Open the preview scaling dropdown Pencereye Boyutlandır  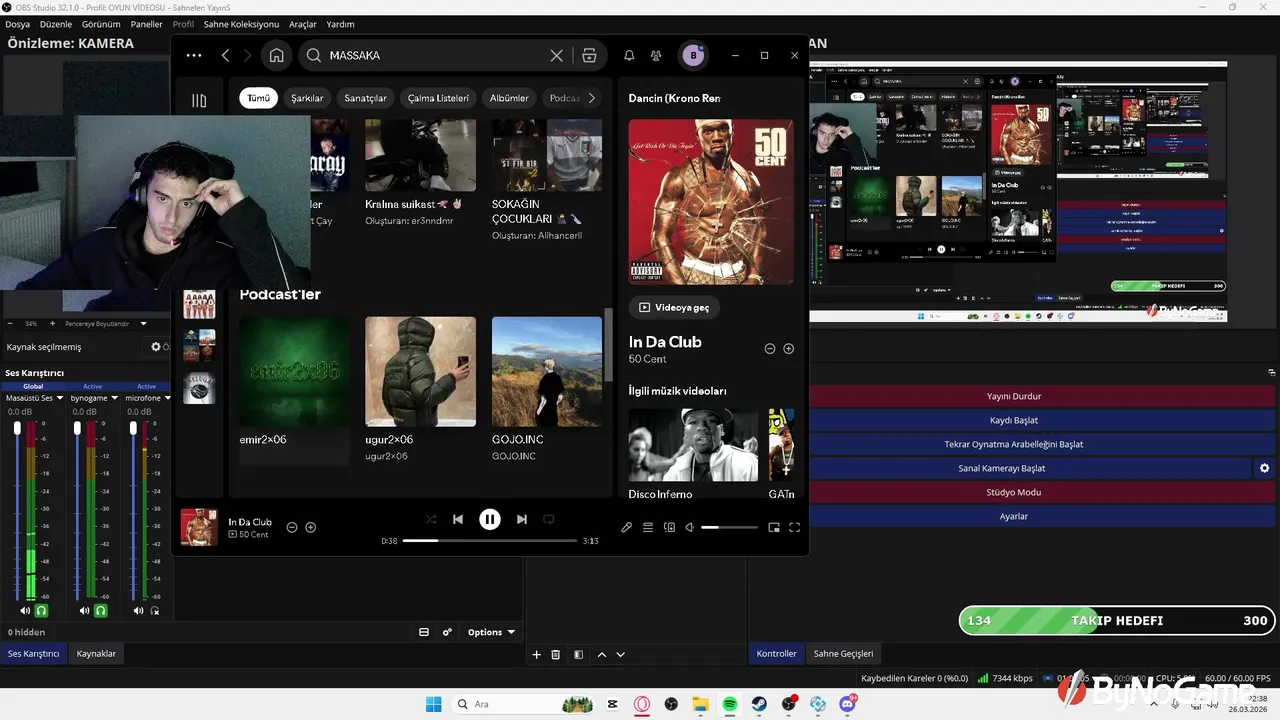(104, 324)
